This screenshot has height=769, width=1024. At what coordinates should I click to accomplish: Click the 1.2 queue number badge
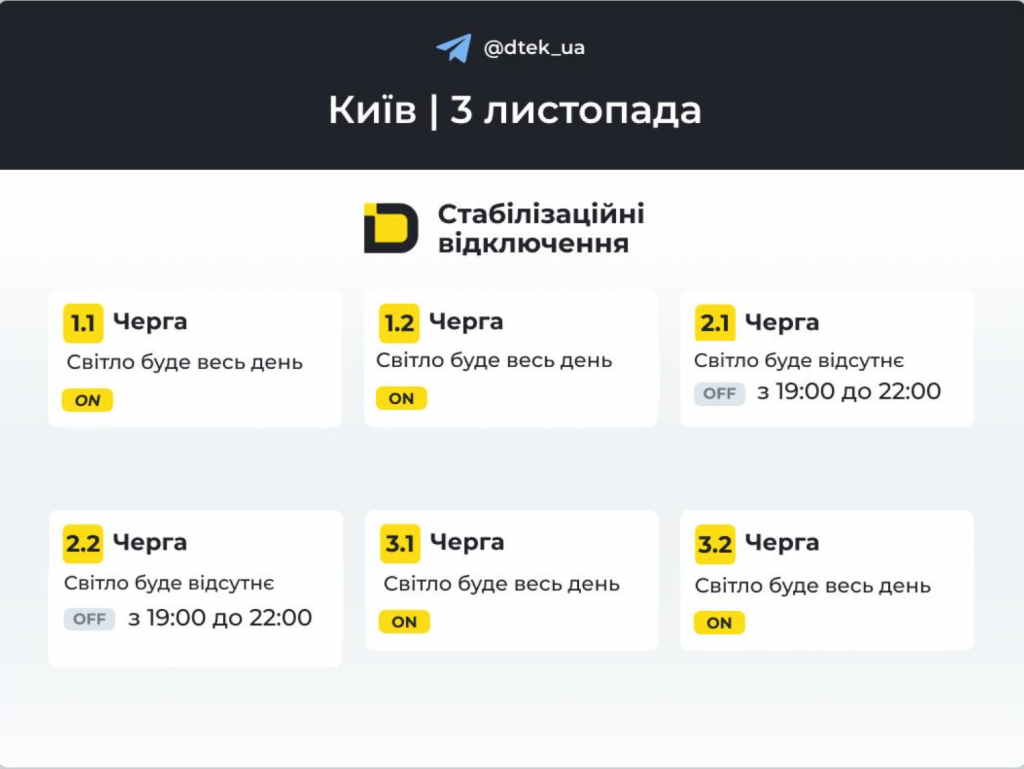399,323
